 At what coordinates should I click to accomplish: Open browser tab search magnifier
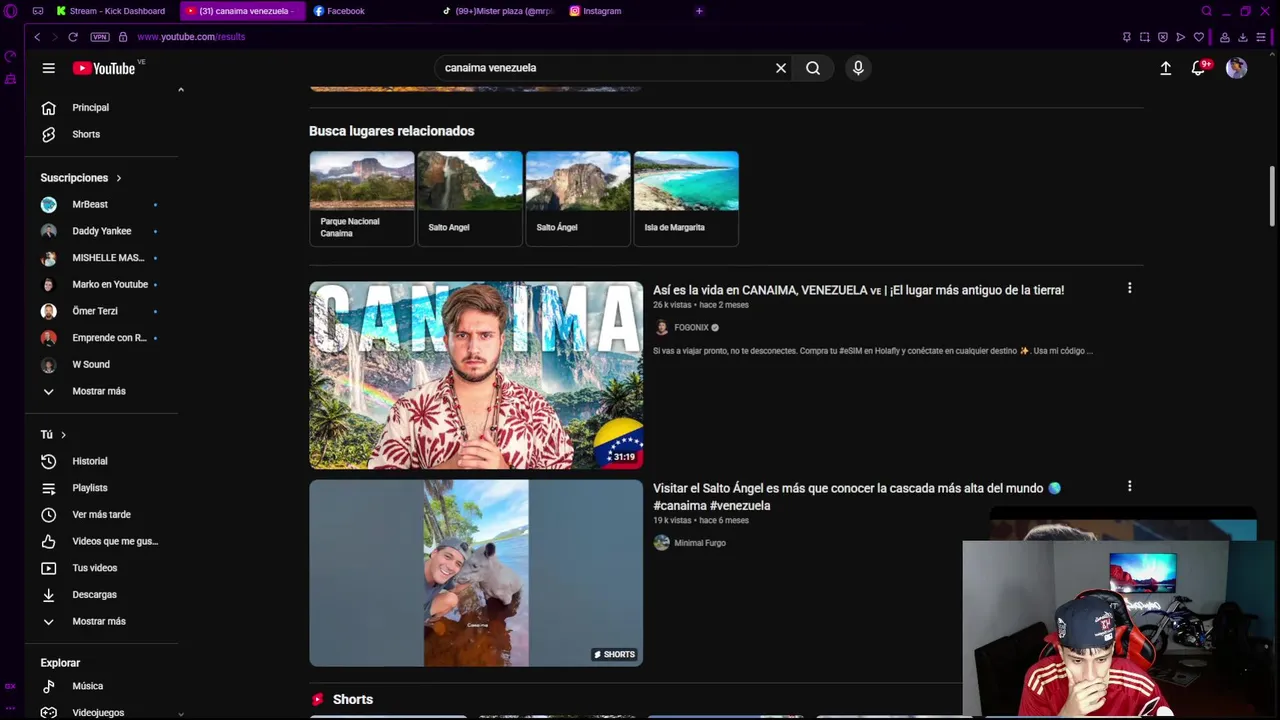[x=1207, y=11]
